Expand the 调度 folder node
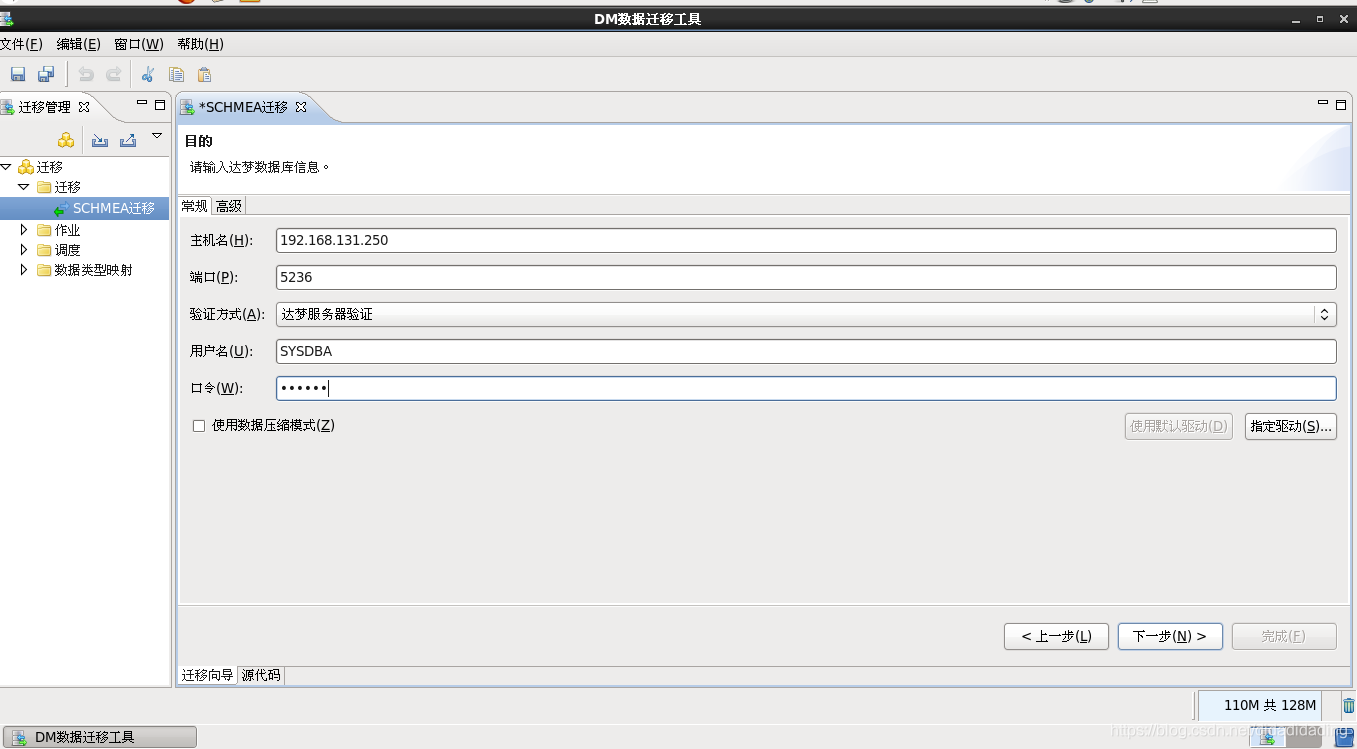Image resolution: width=1357 pixels, height=749 pixels. click(24, 249)
